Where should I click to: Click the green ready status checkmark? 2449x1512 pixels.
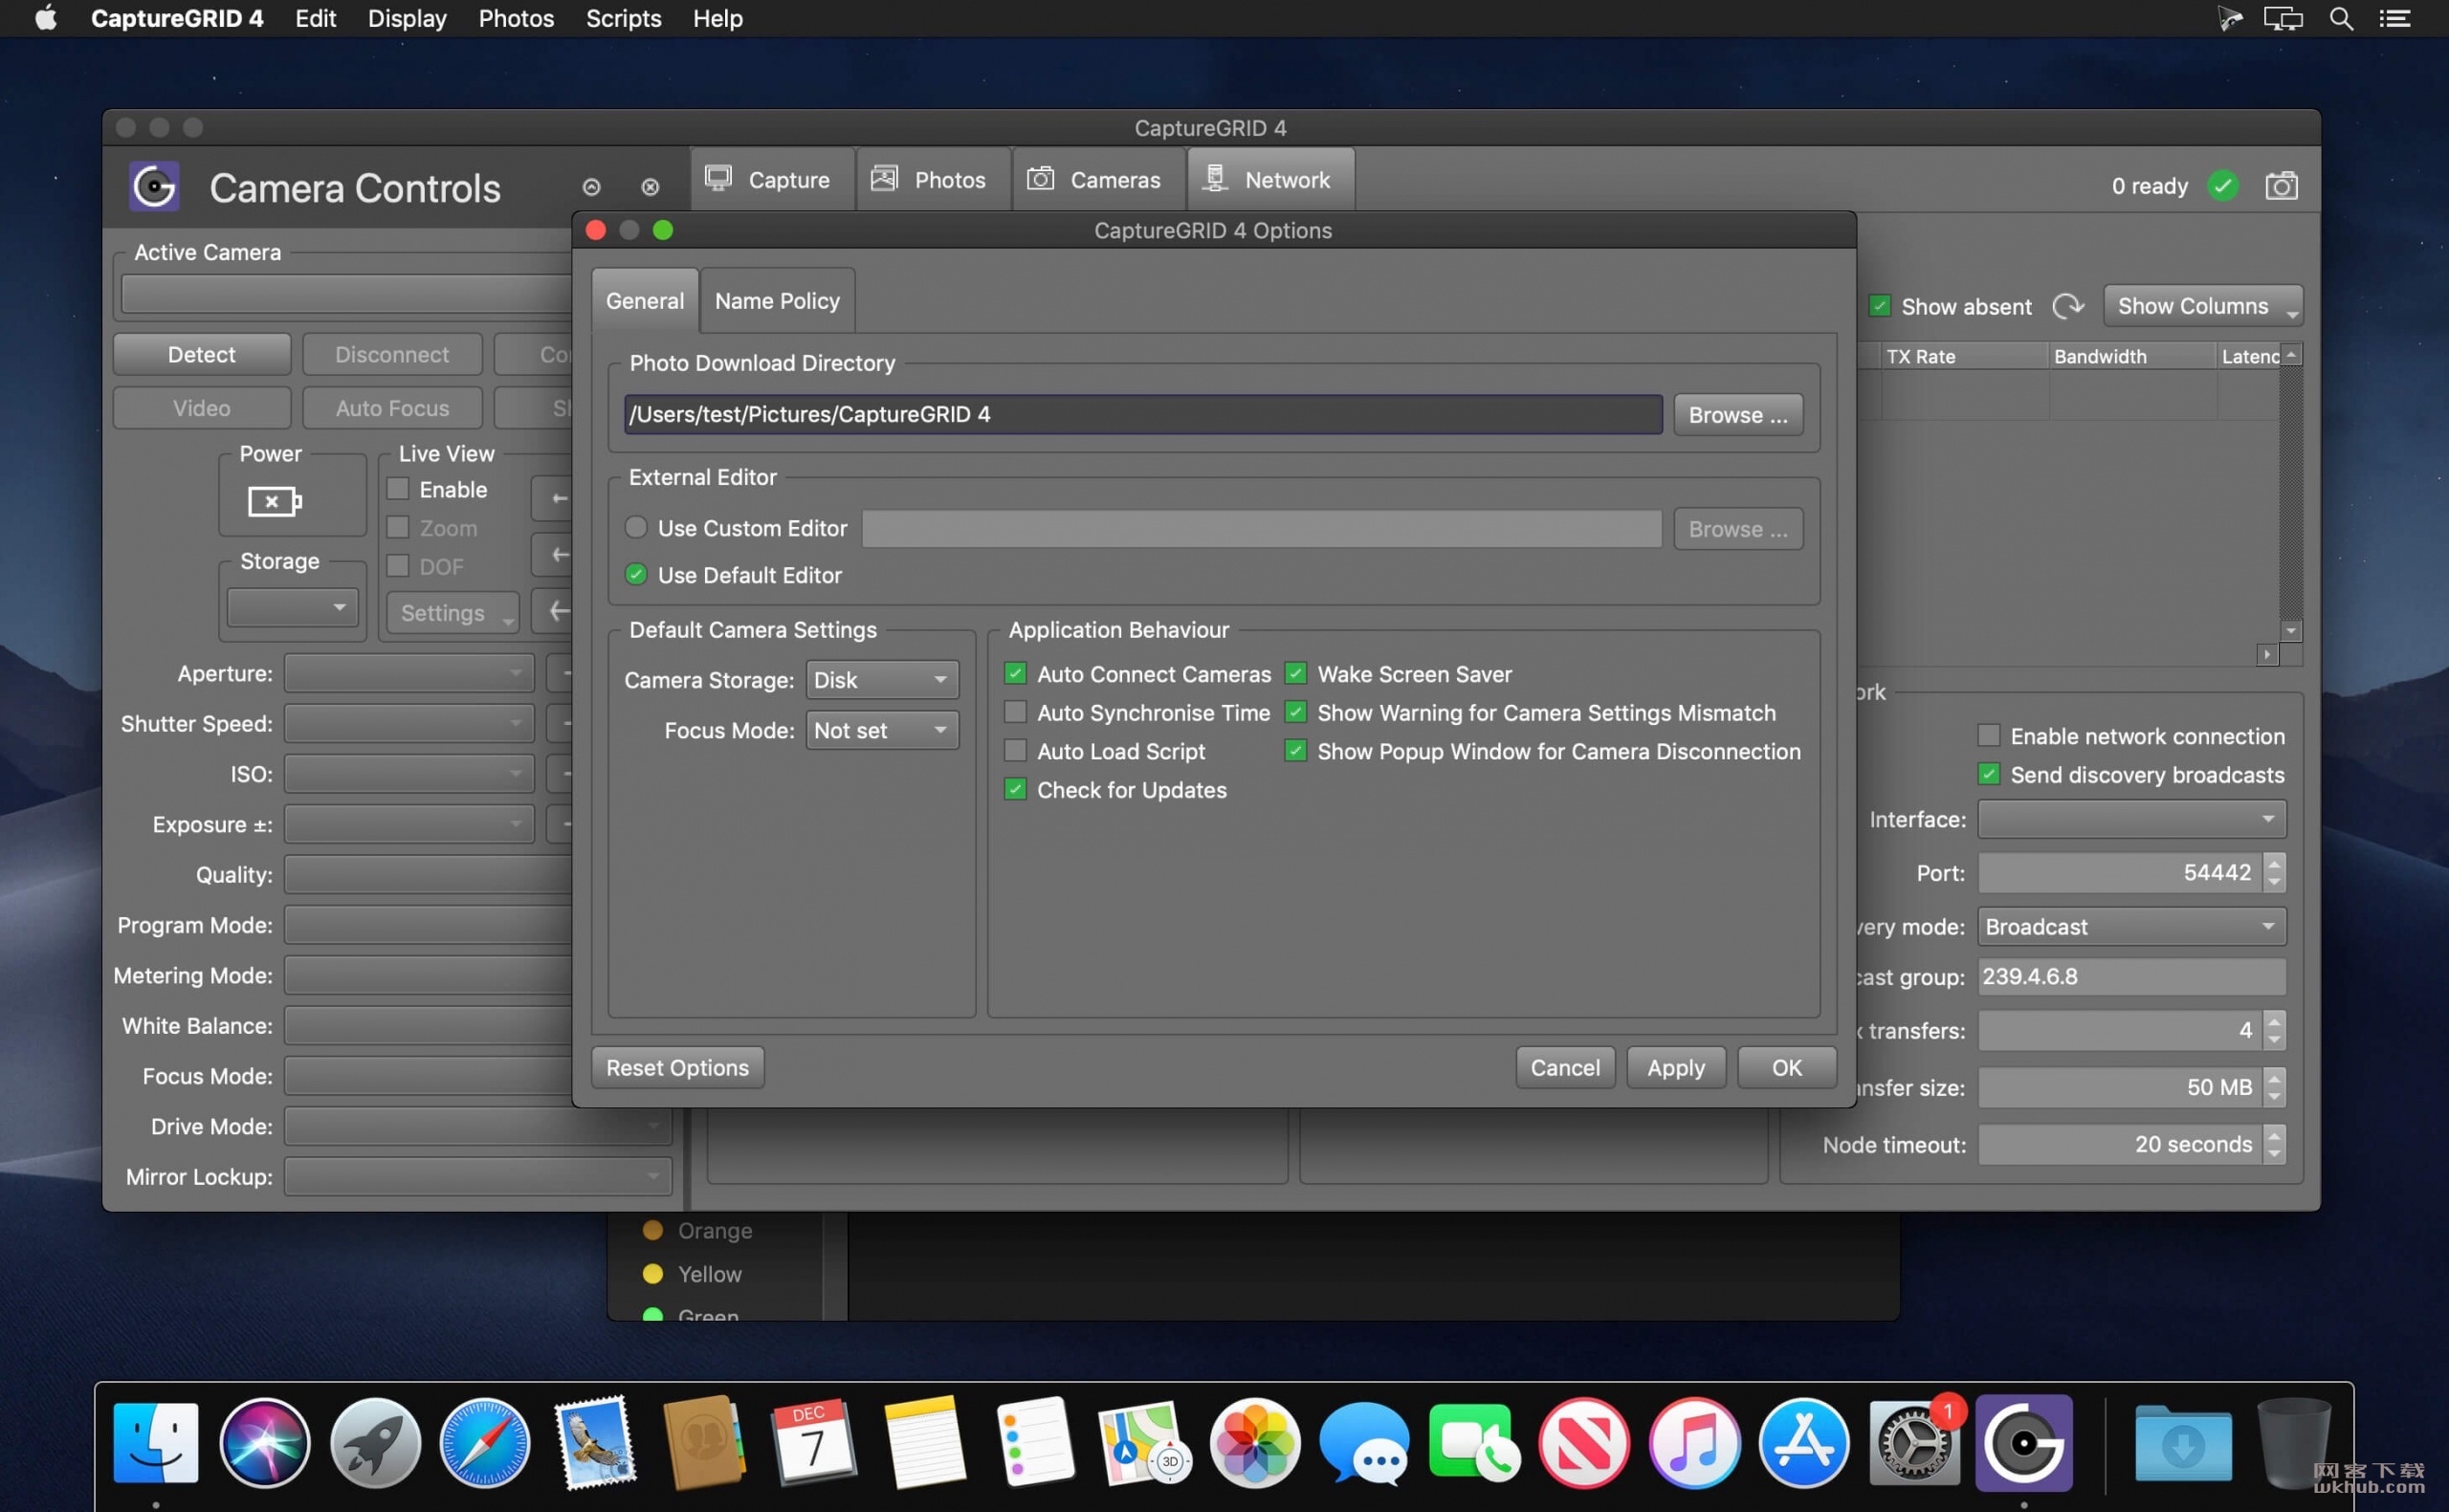pyautogui.click(x=2223, y=186)
